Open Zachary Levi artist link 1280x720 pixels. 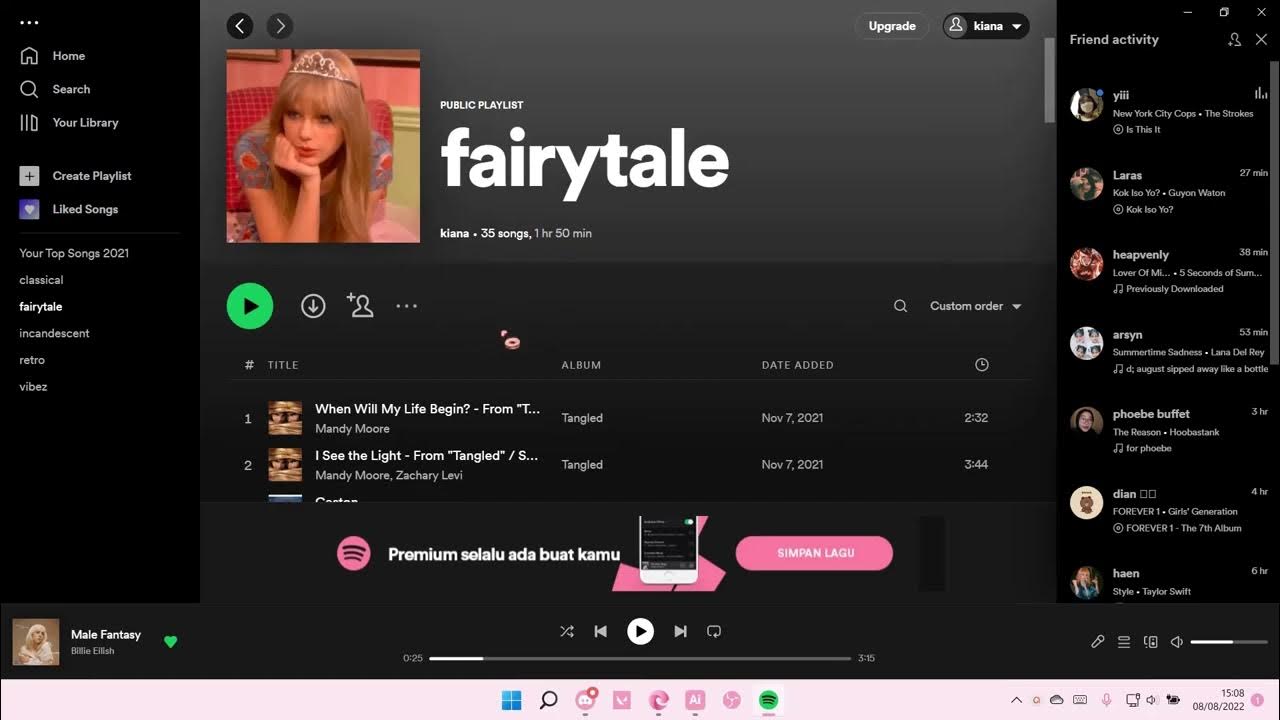pos(429,476)
